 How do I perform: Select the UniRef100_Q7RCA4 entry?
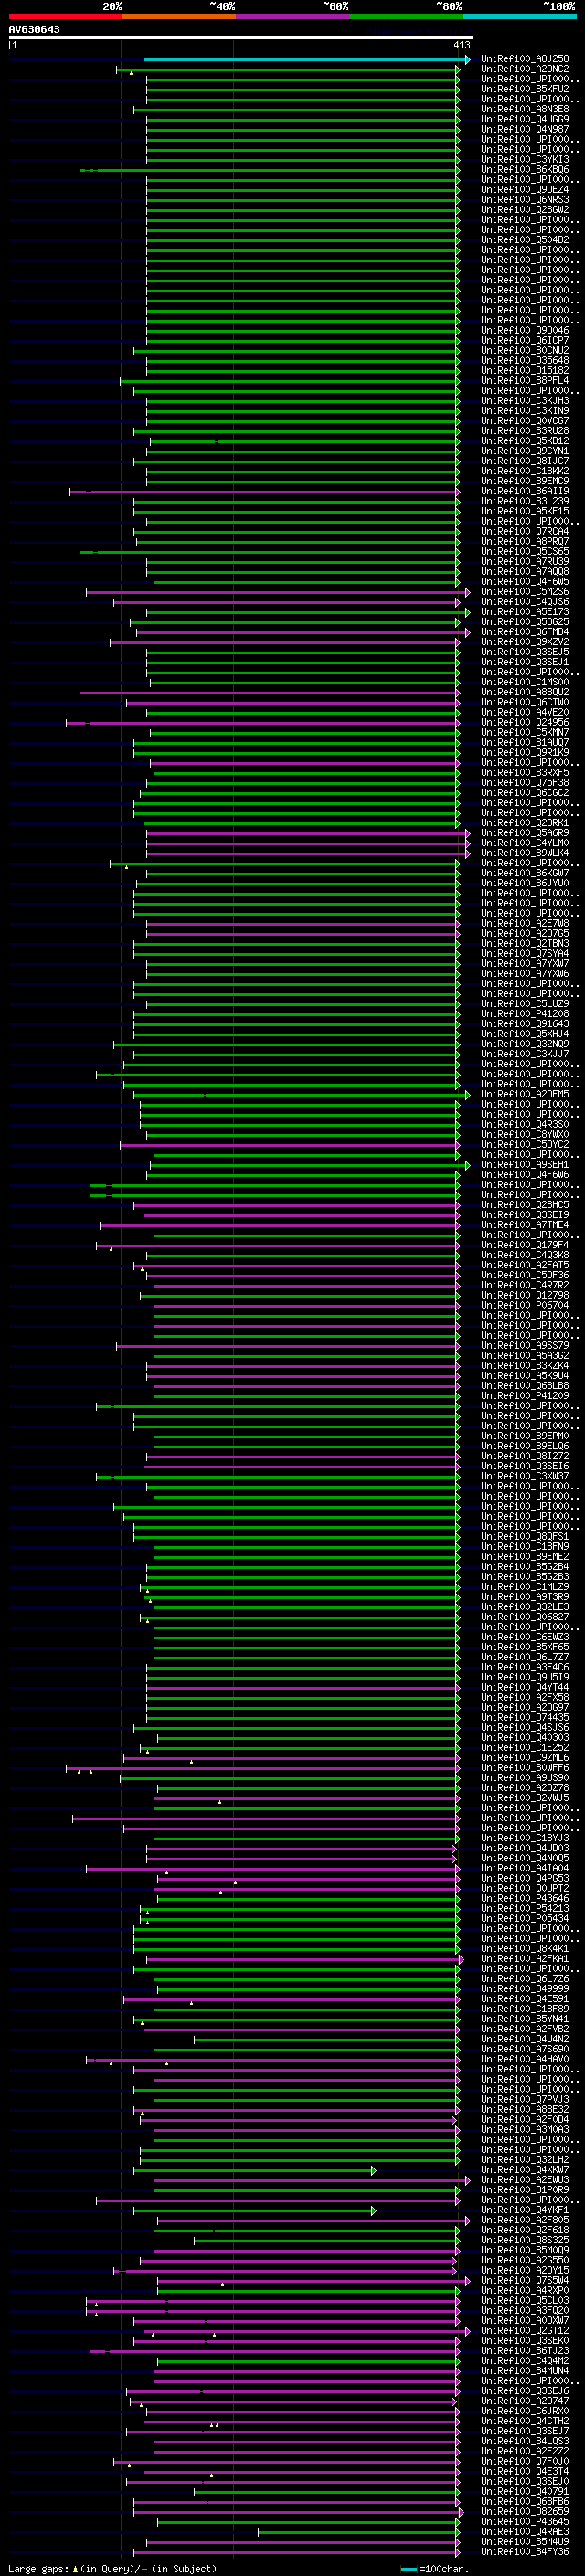pos(525,532)
